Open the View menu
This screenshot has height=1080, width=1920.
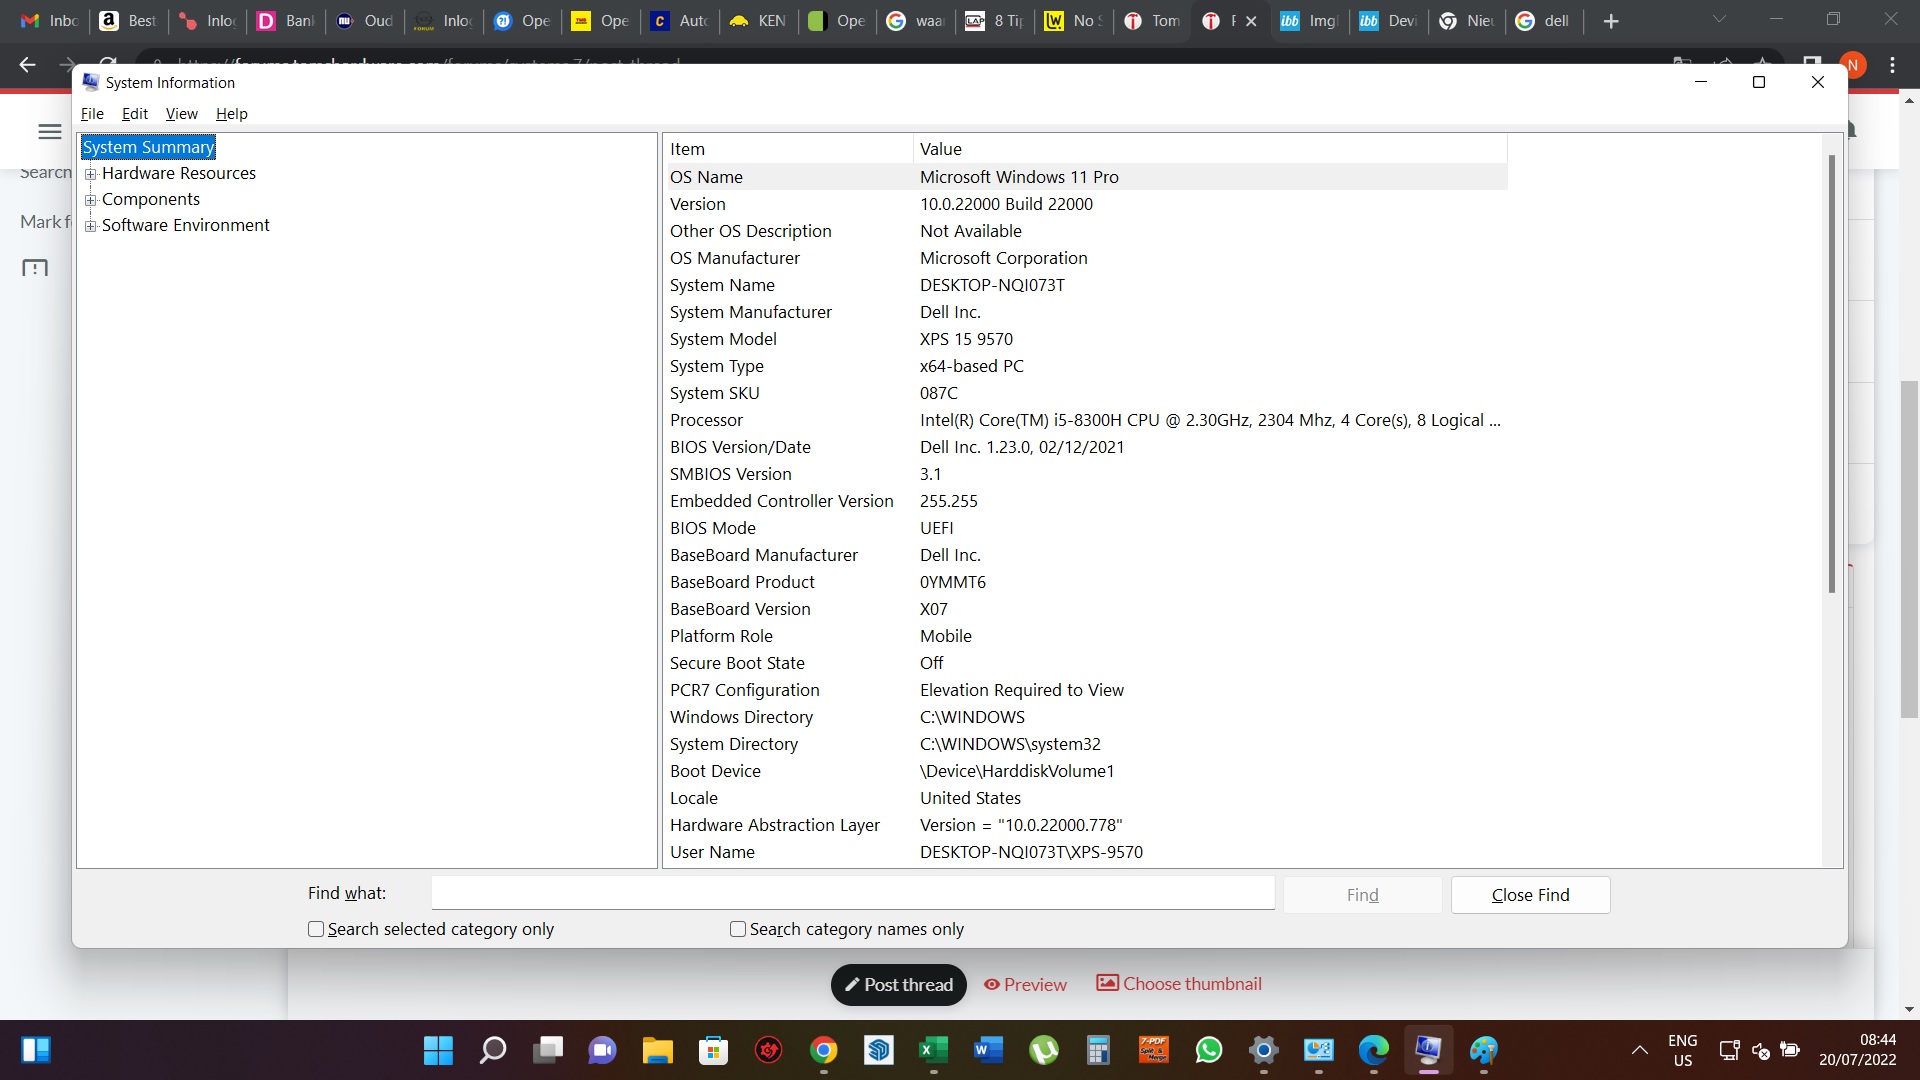point(182,114)
